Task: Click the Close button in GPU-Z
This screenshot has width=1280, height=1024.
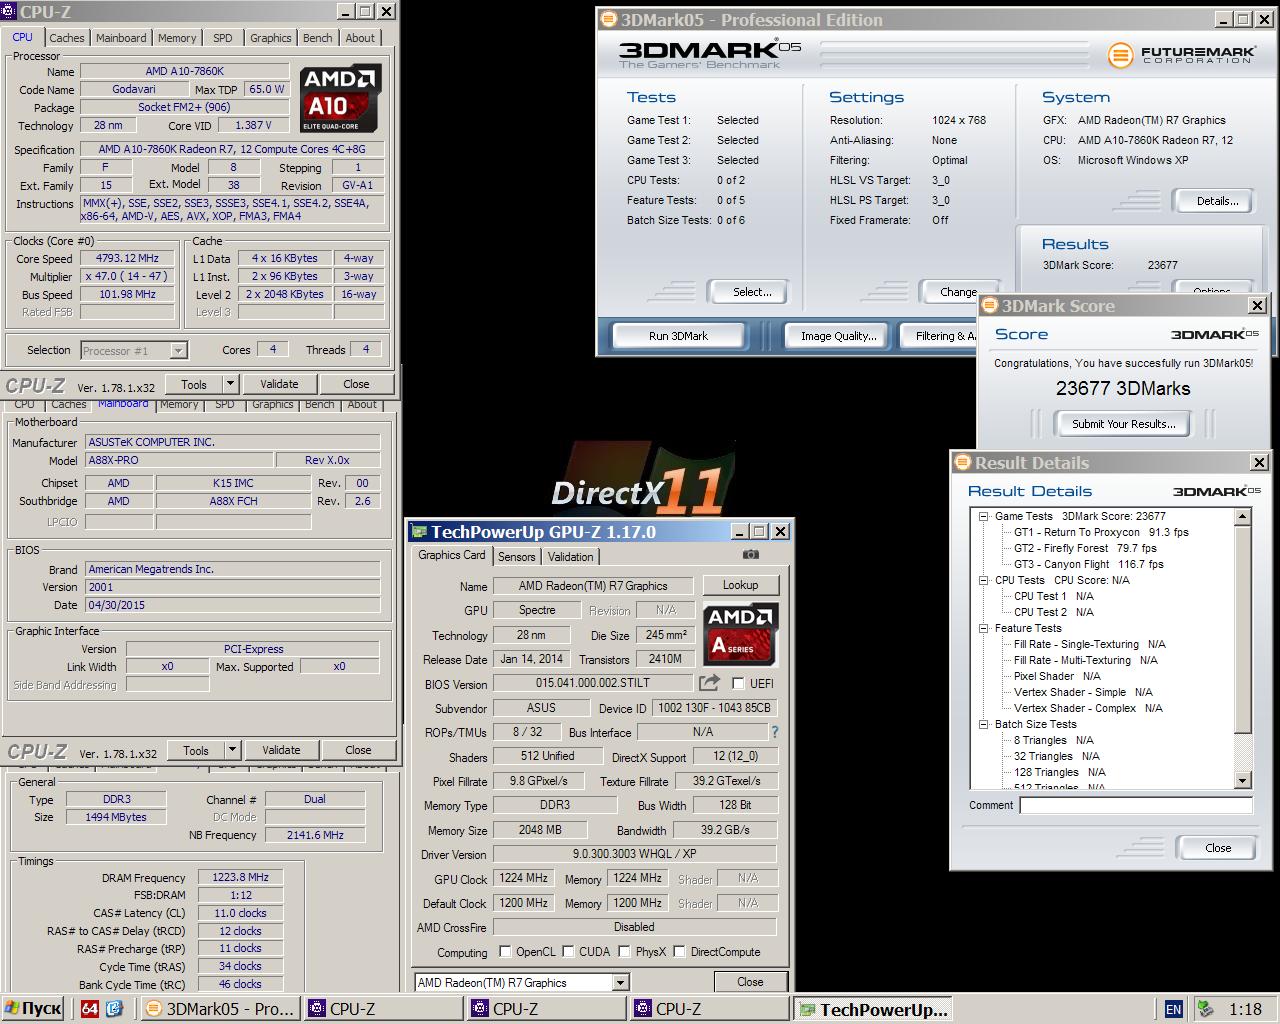Action: (750, 982)
